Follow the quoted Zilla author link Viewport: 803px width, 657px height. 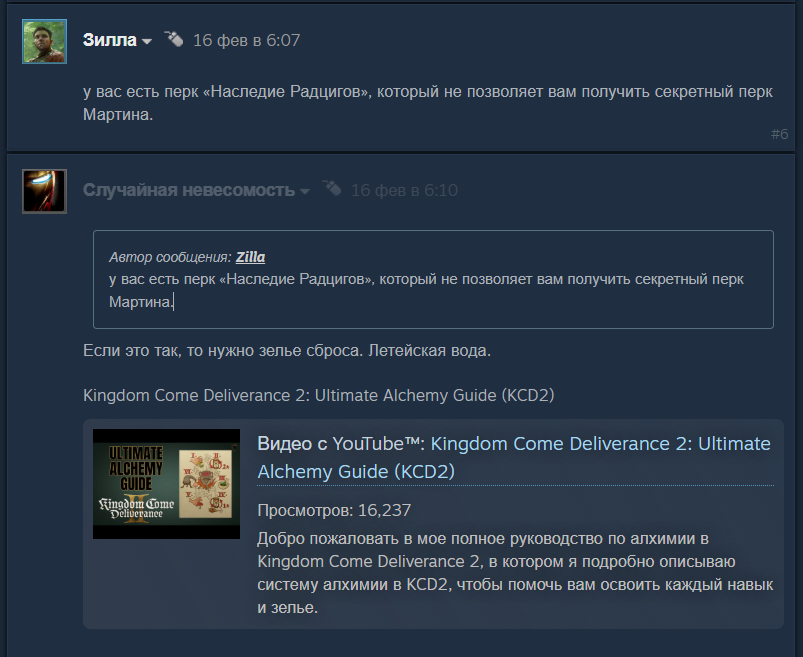point(250,257)
